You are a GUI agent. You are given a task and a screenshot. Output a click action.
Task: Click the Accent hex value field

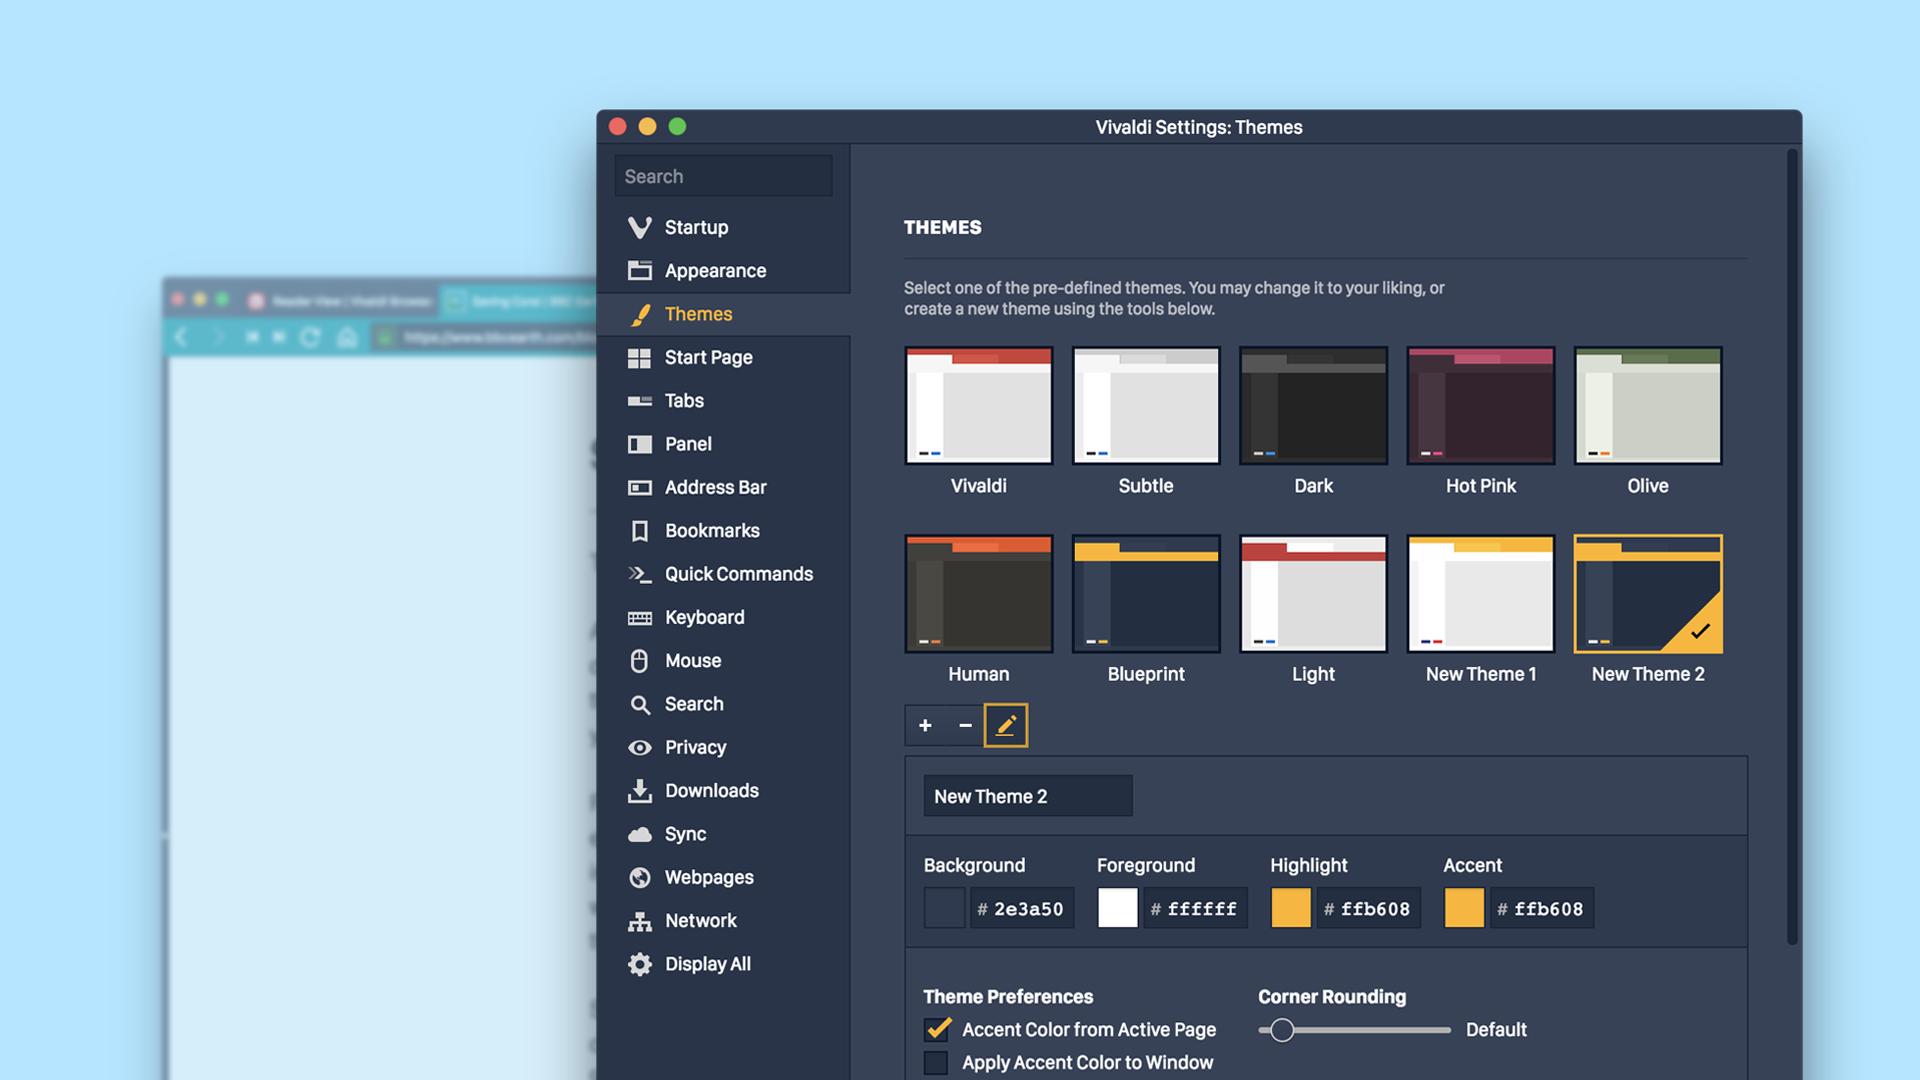point(1542,908)
